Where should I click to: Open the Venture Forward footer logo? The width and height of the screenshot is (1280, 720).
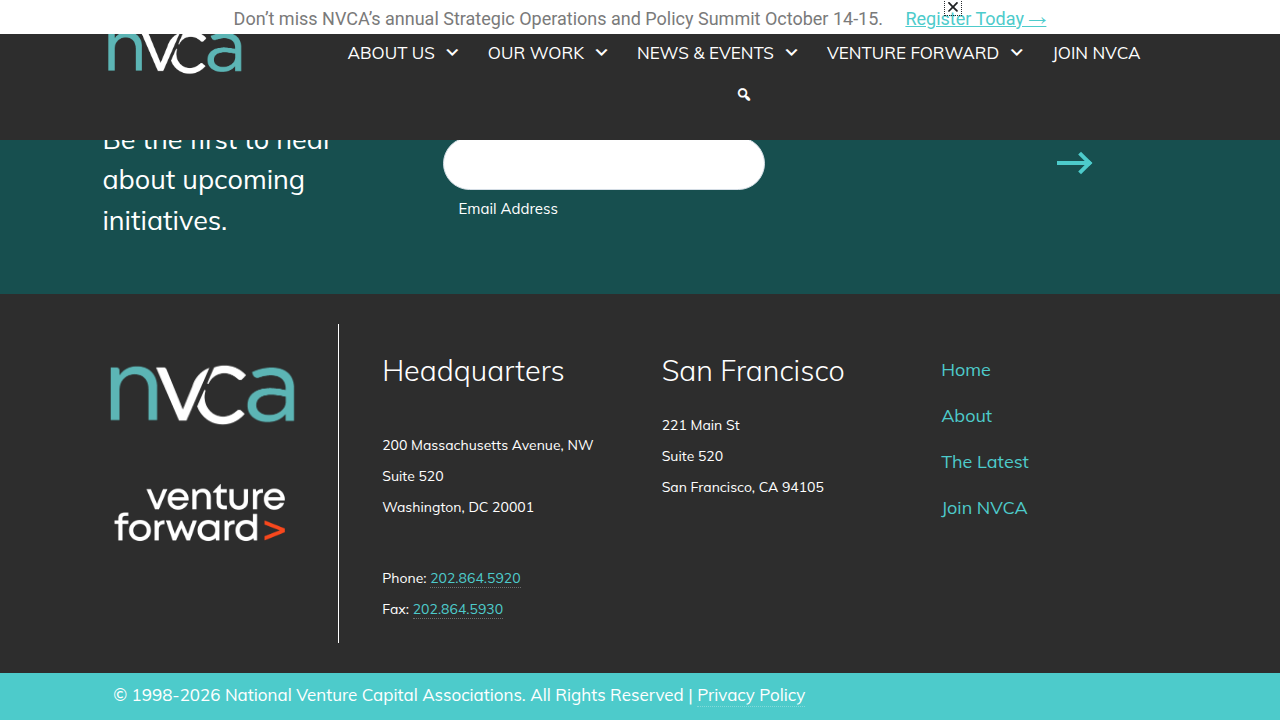pos(200,514)
